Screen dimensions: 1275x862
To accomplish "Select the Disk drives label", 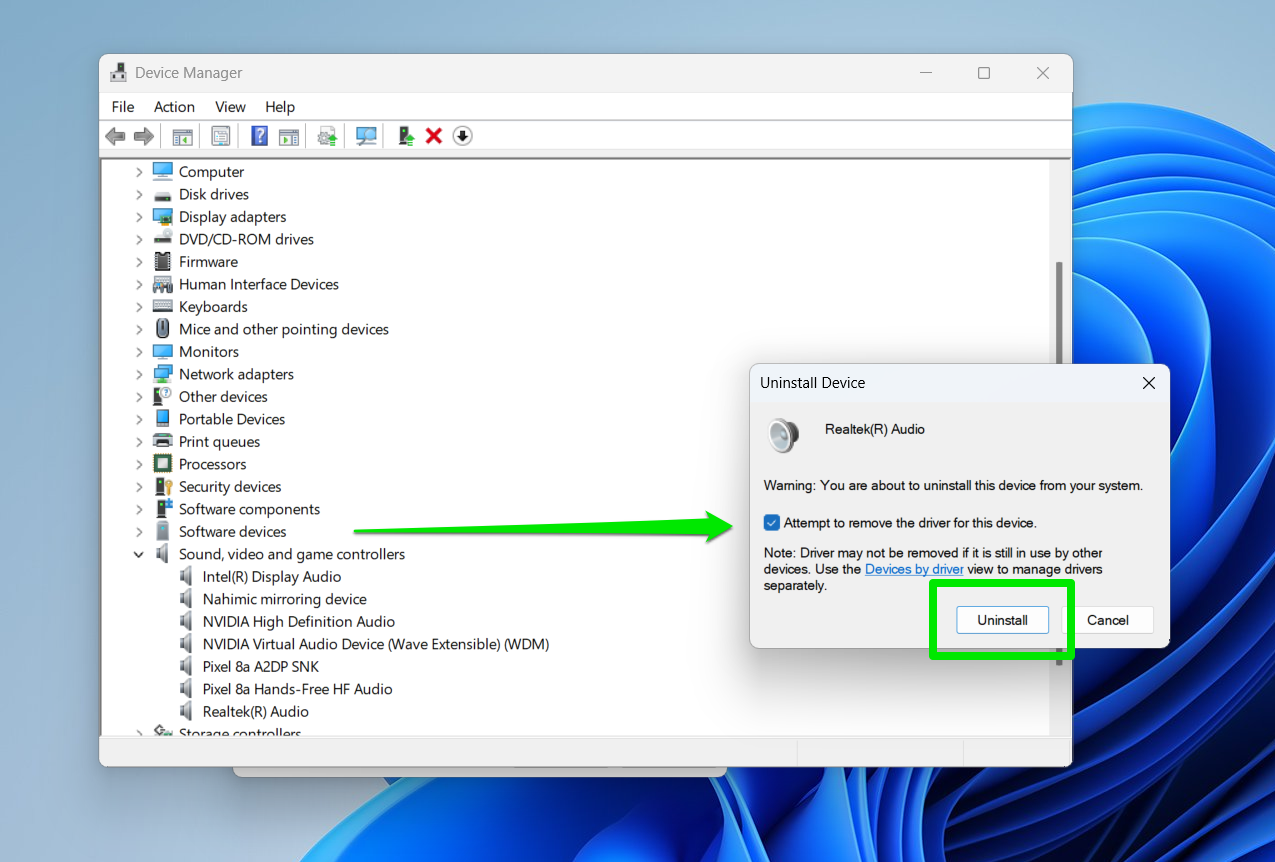I will (x=214, y=195).
